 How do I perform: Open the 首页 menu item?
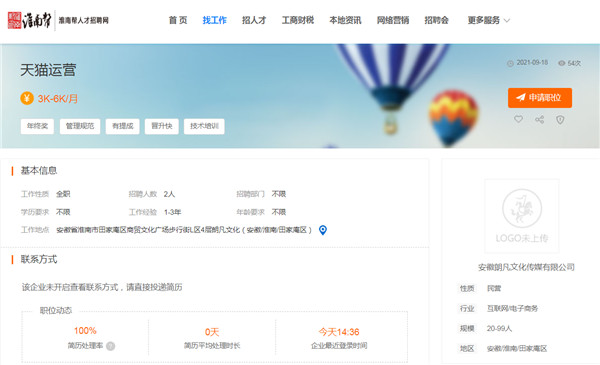click(178, 20)
